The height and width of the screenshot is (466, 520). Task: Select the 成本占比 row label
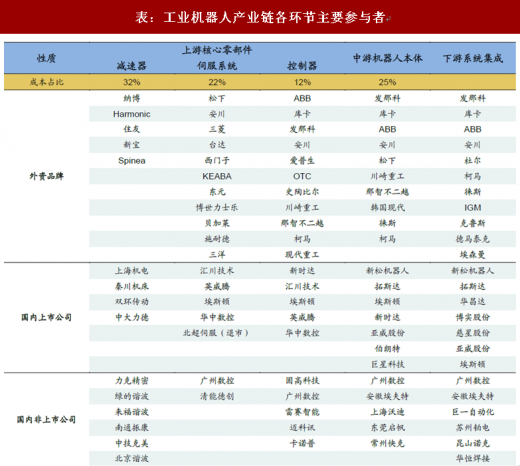point(46,82)
